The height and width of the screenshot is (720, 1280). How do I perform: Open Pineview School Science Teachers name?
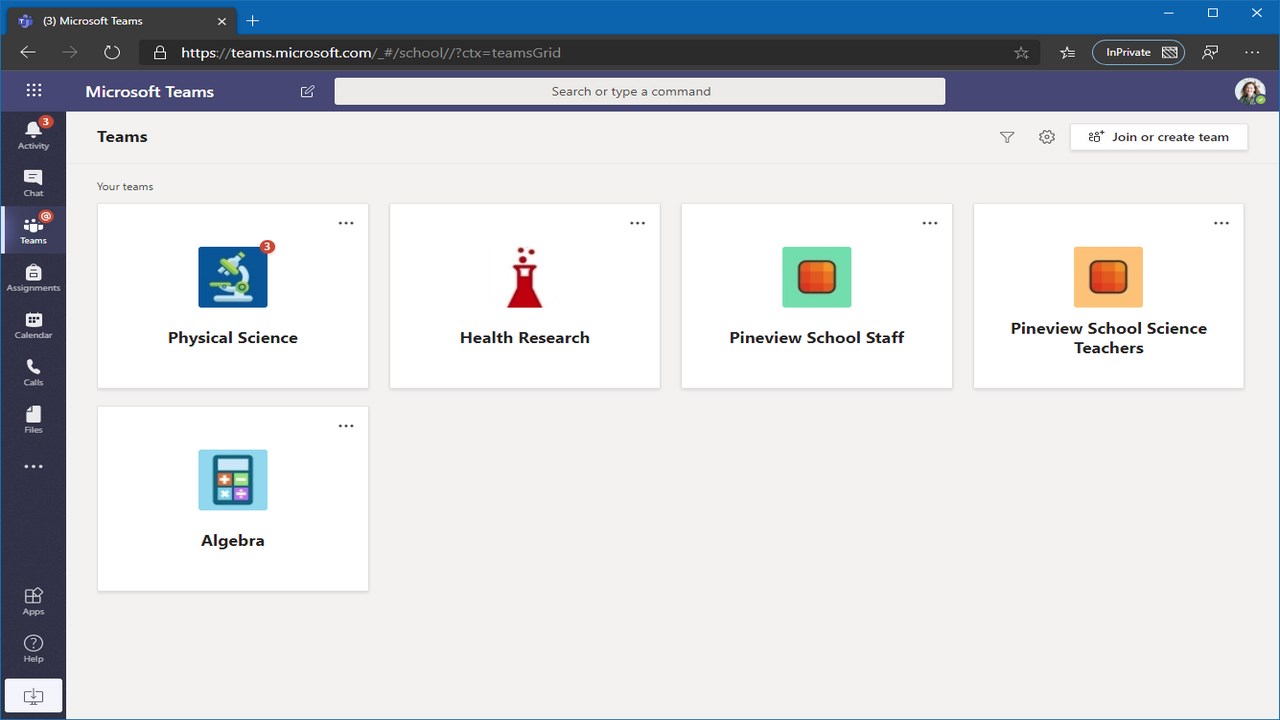coord(1109,338)
